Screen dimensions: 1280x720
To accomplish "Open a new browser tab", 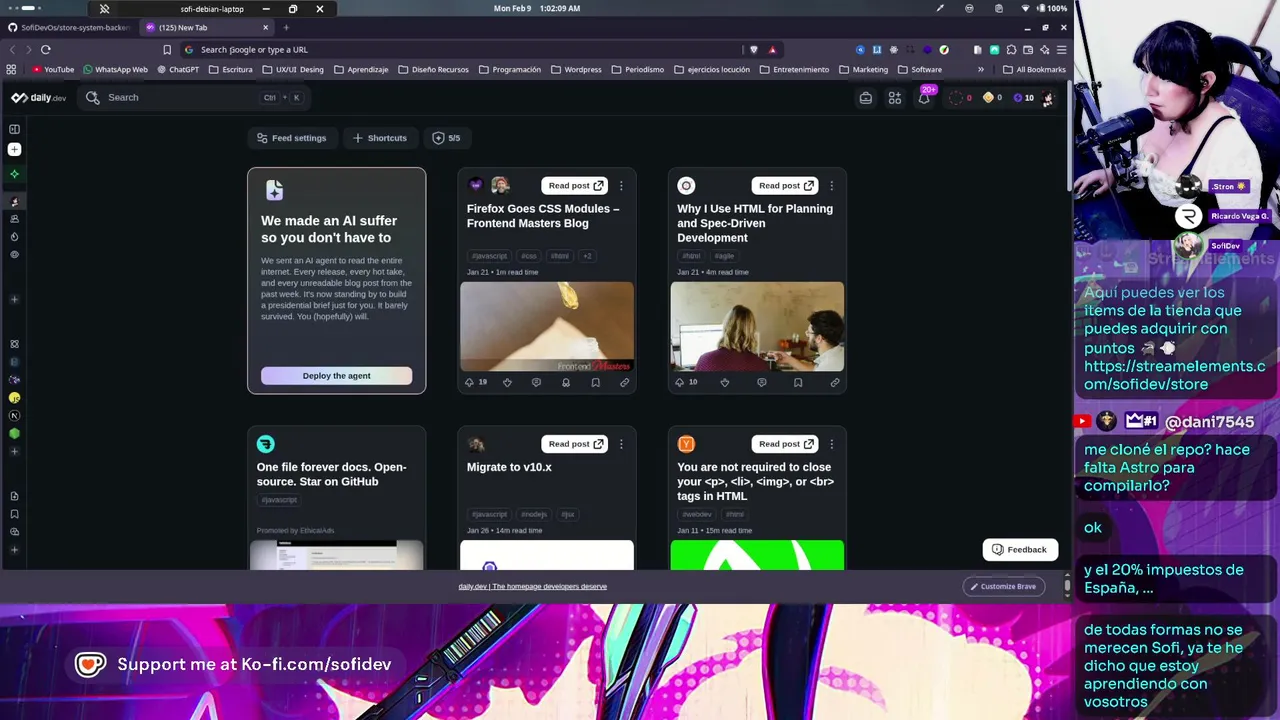I will click(285, 27).
